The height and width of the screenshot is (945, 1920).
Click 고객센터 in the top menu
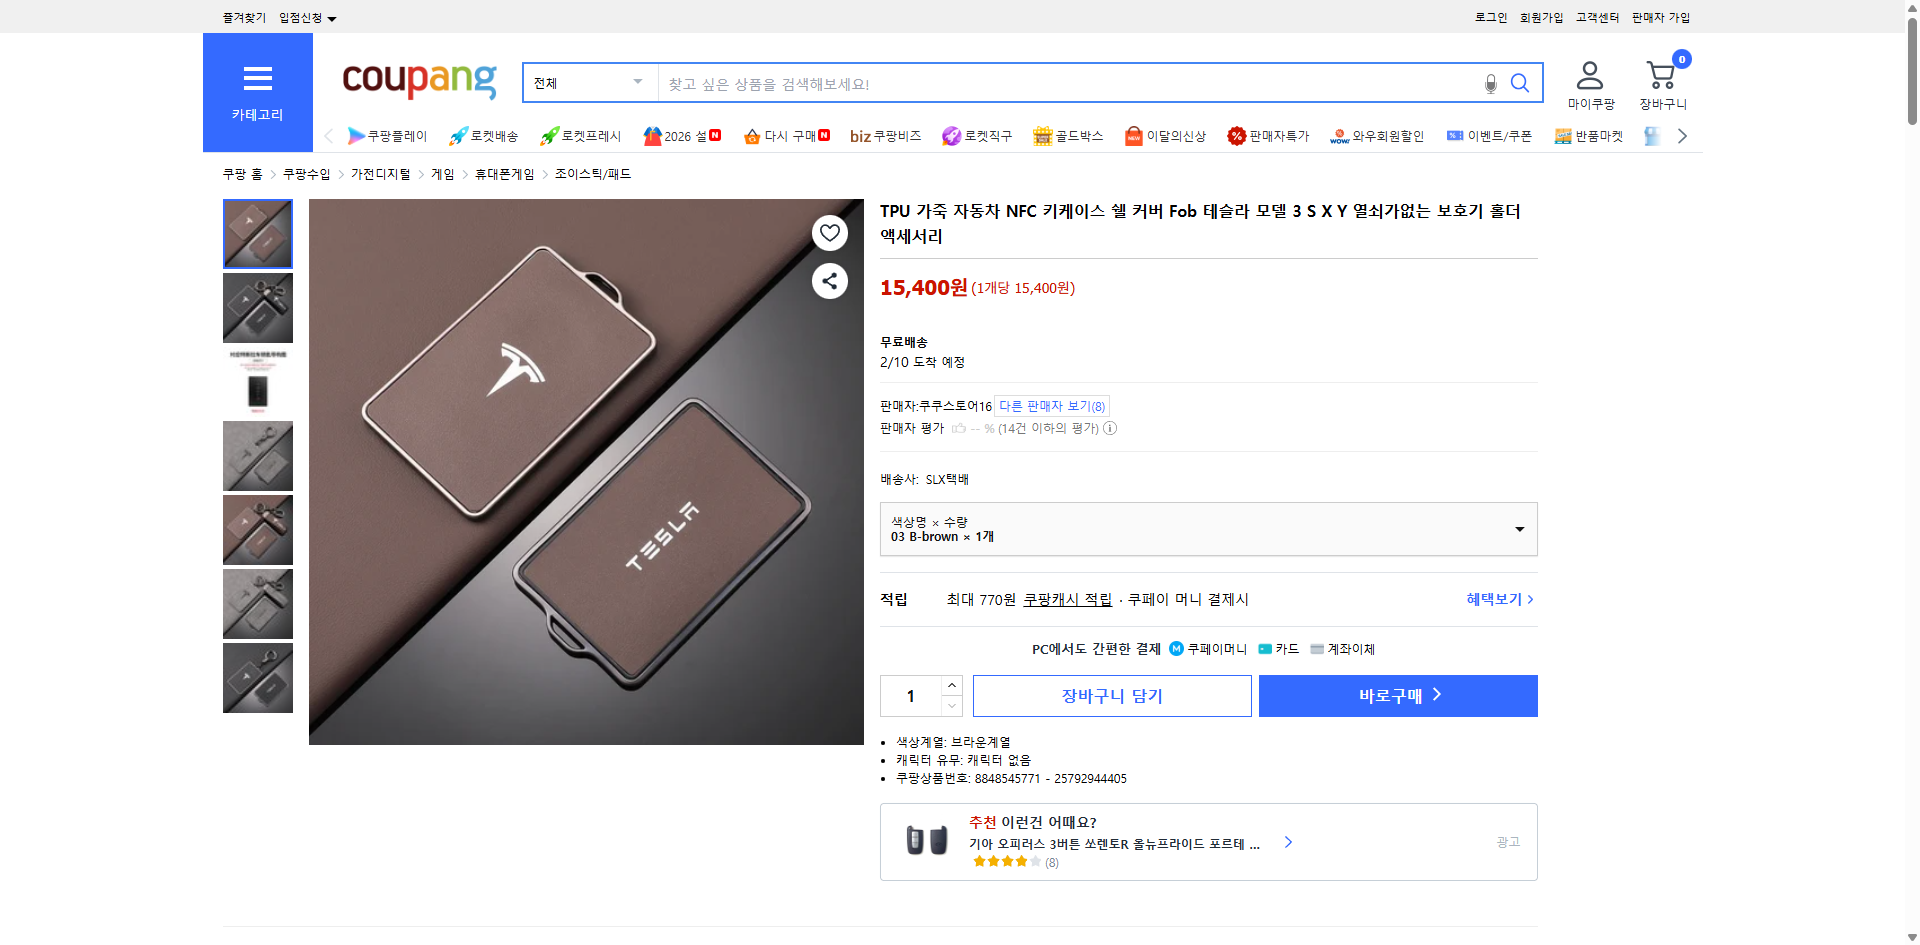[1597, 17]
